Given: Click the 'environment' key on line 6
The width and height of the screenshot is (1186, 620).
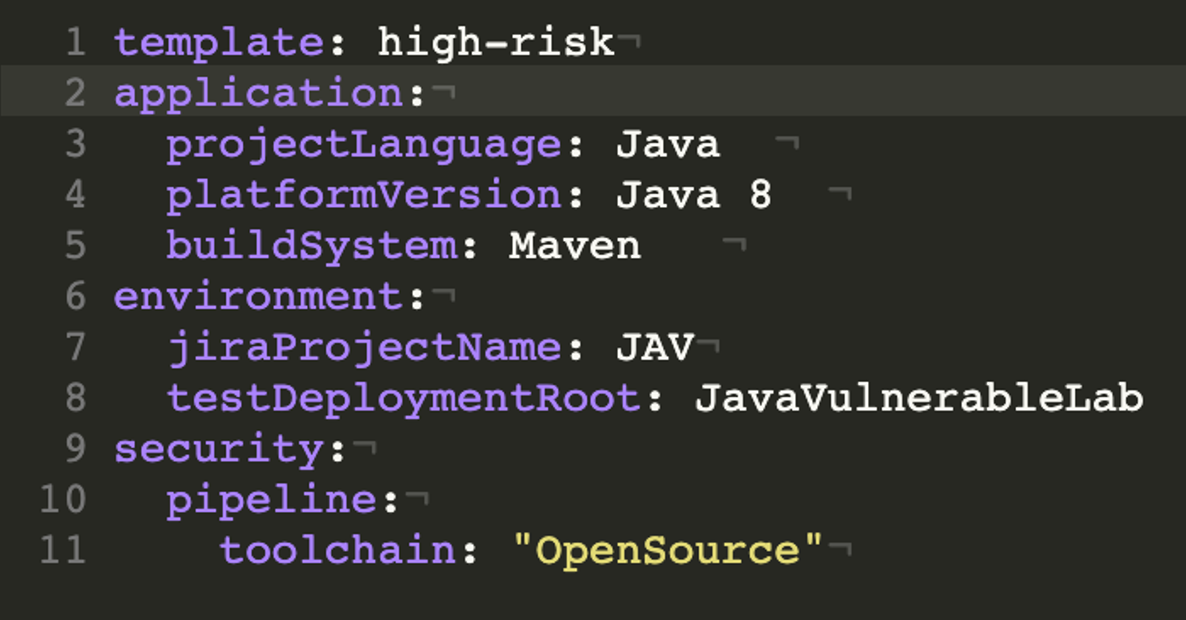Looking at the screenshot, I should tap(259, 296).
